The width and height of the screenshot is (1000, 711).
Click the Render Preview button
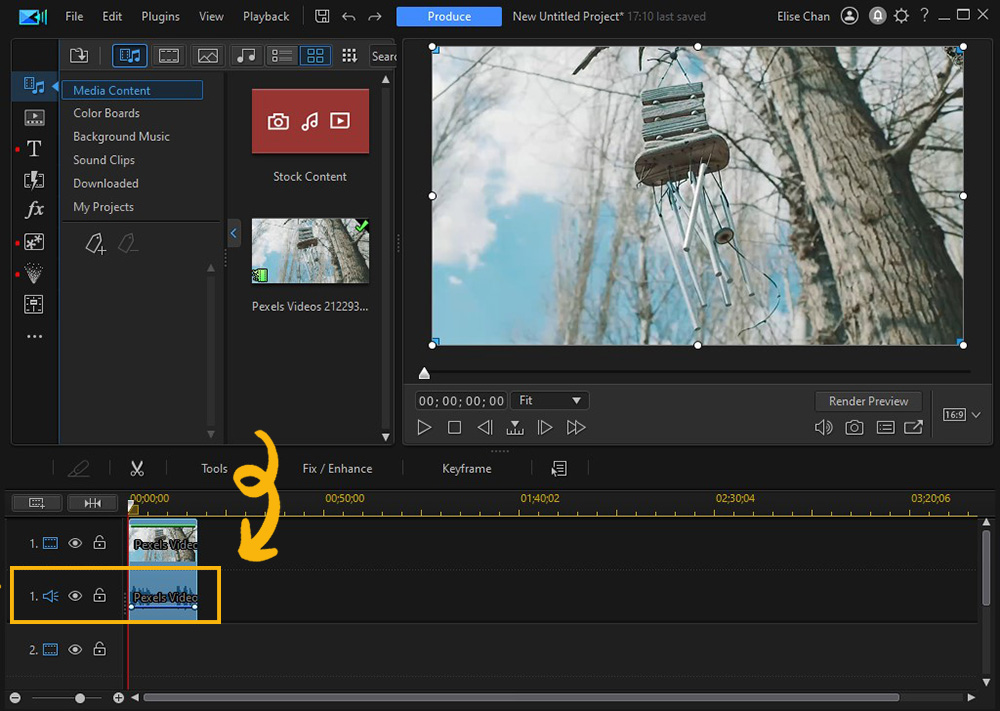pyautogui.click(x=868, y=400)
